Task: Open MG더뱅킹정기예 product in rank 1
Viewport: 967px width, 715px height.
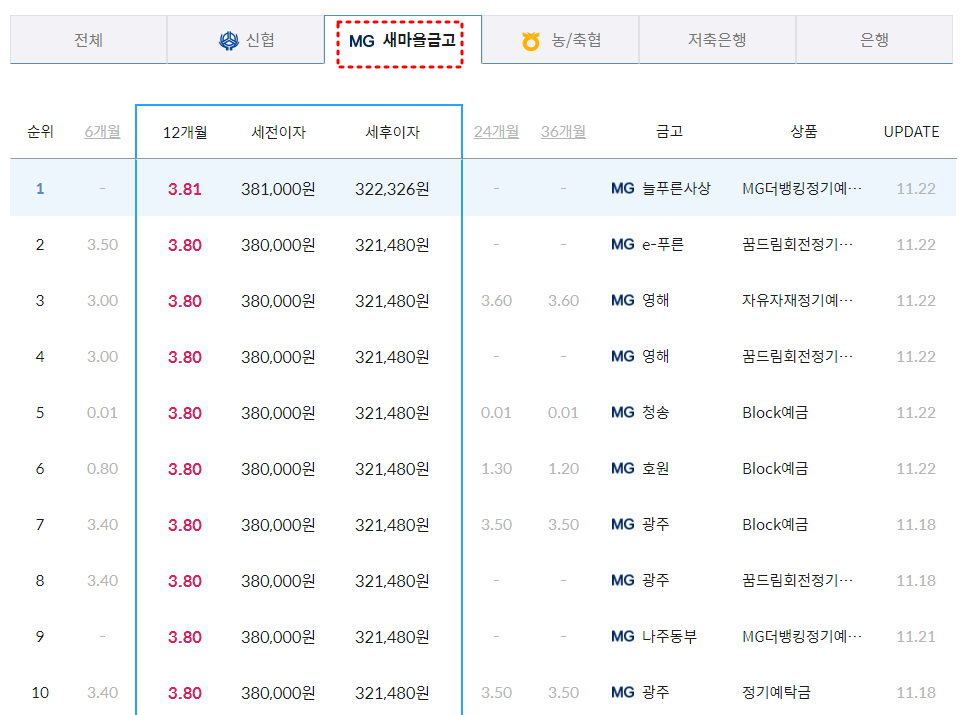Action: point(802,188)
